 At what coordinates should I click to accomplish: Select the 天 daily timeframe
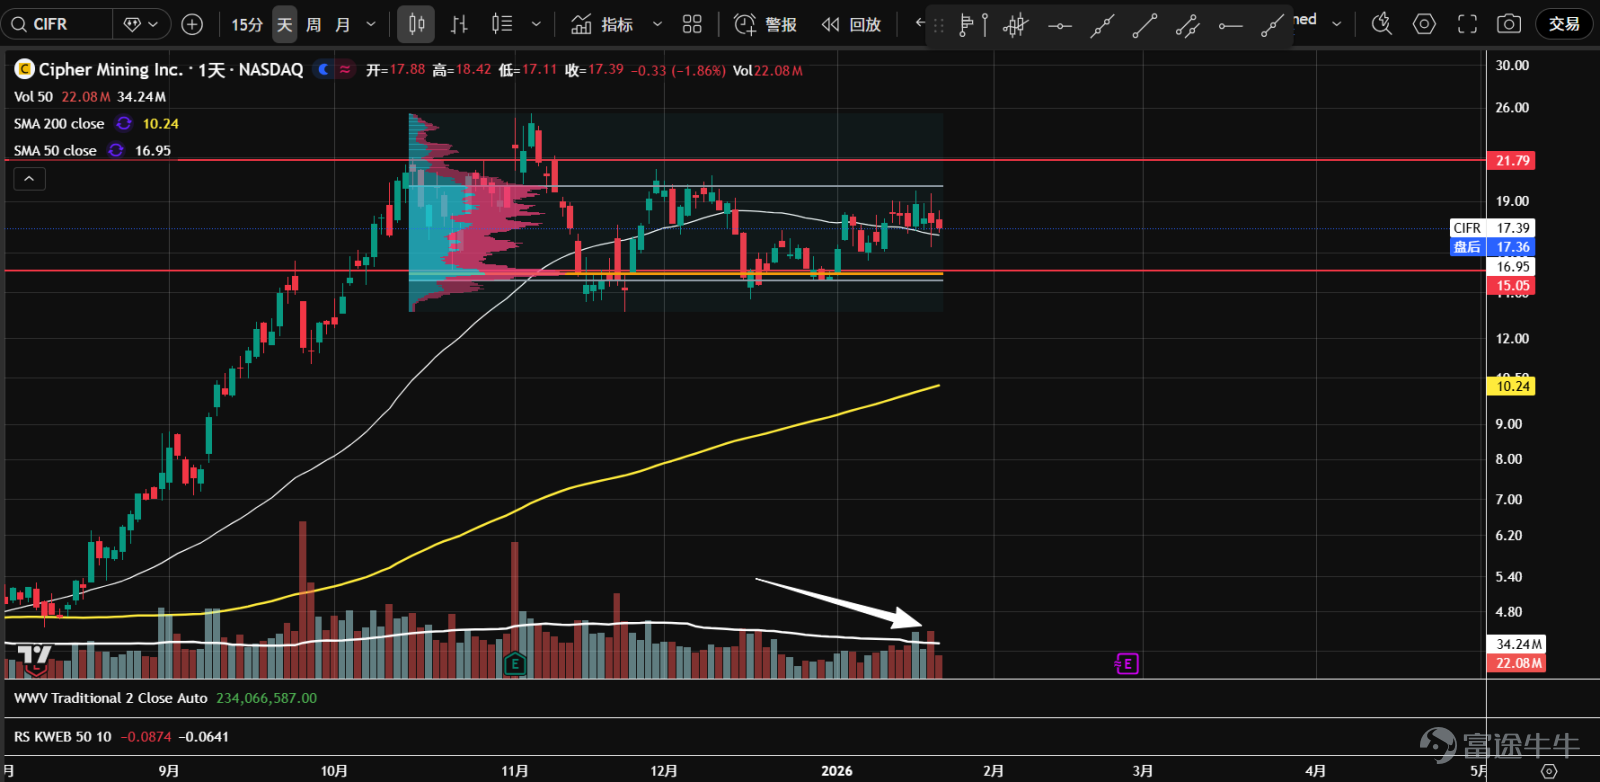point(285,24)
